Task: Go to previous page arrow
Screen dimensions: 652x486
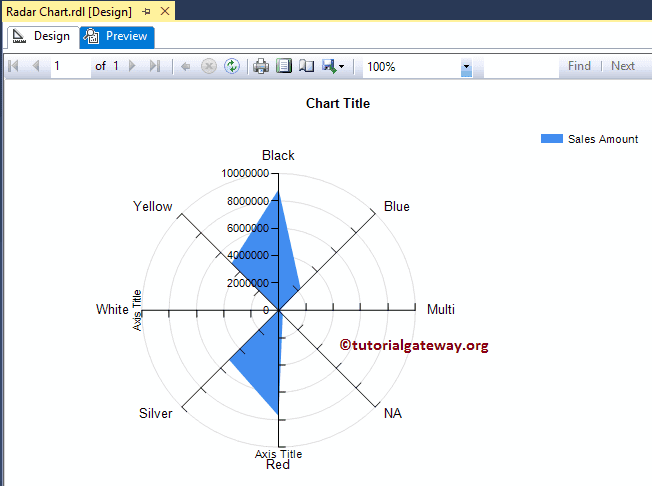Action: [36, 66]
